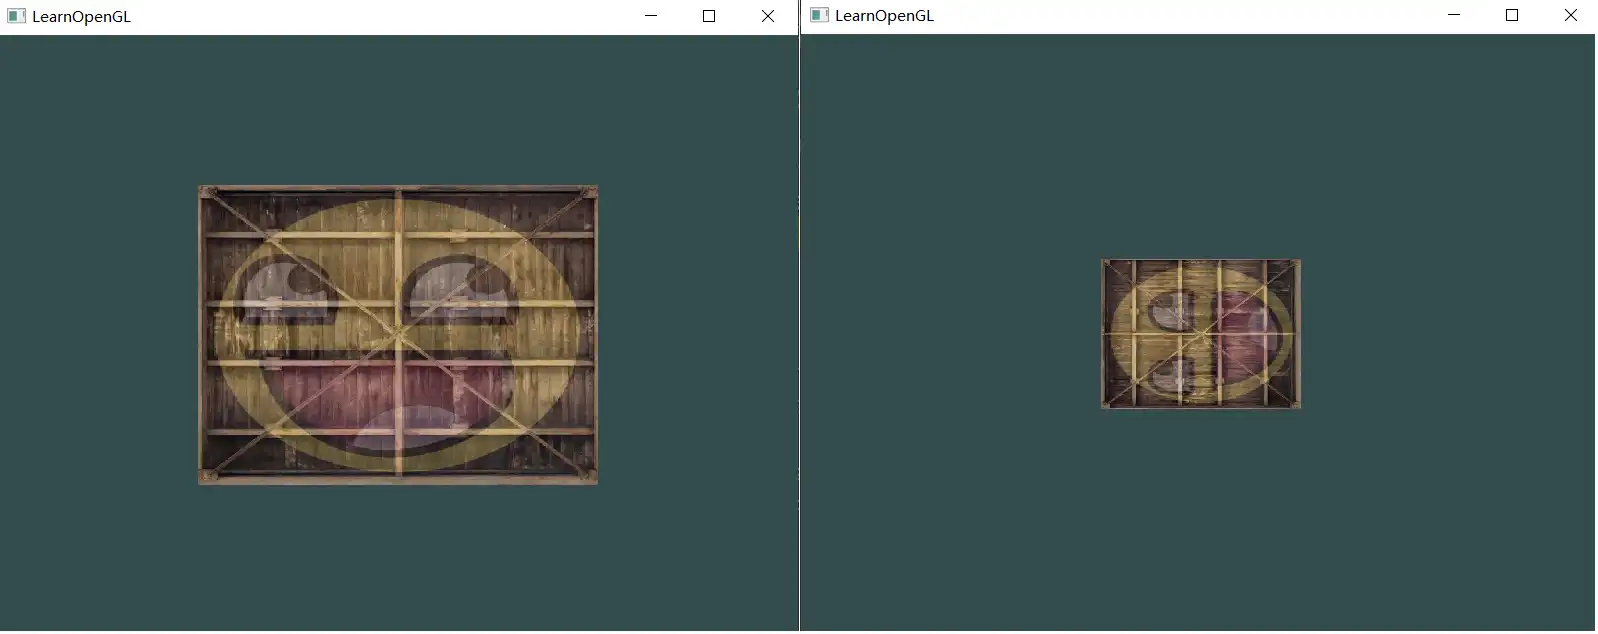Select the left window's LearnOpenGL title text

81,17
